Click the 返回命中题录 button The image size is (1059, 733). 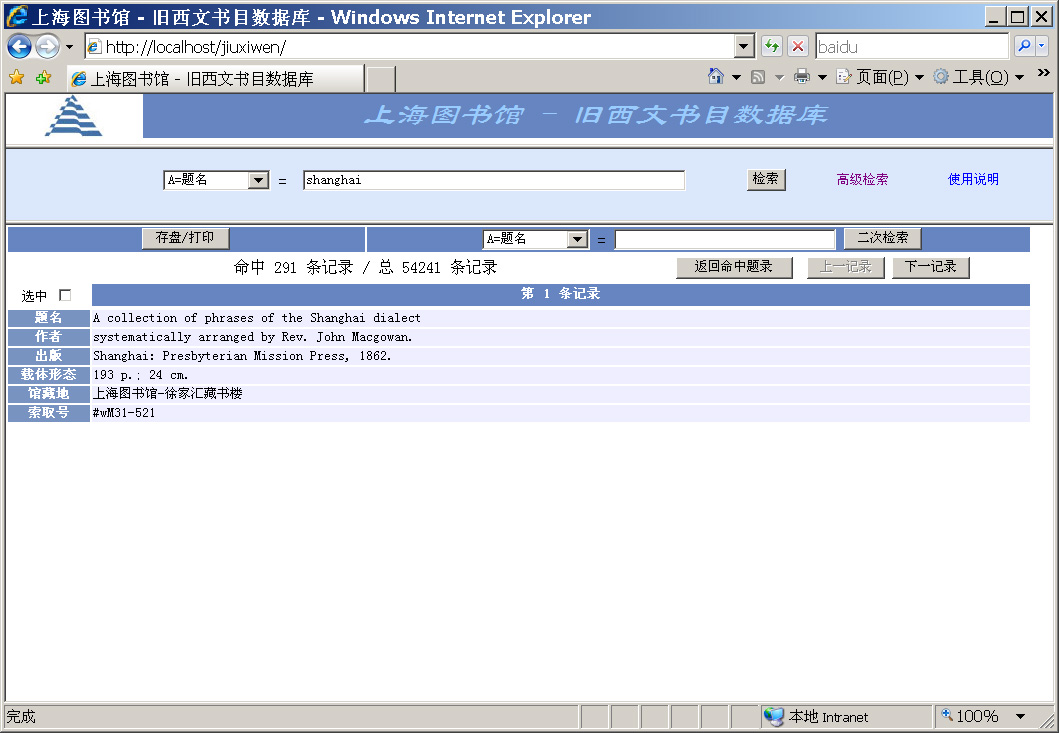[x=734, y=267]
